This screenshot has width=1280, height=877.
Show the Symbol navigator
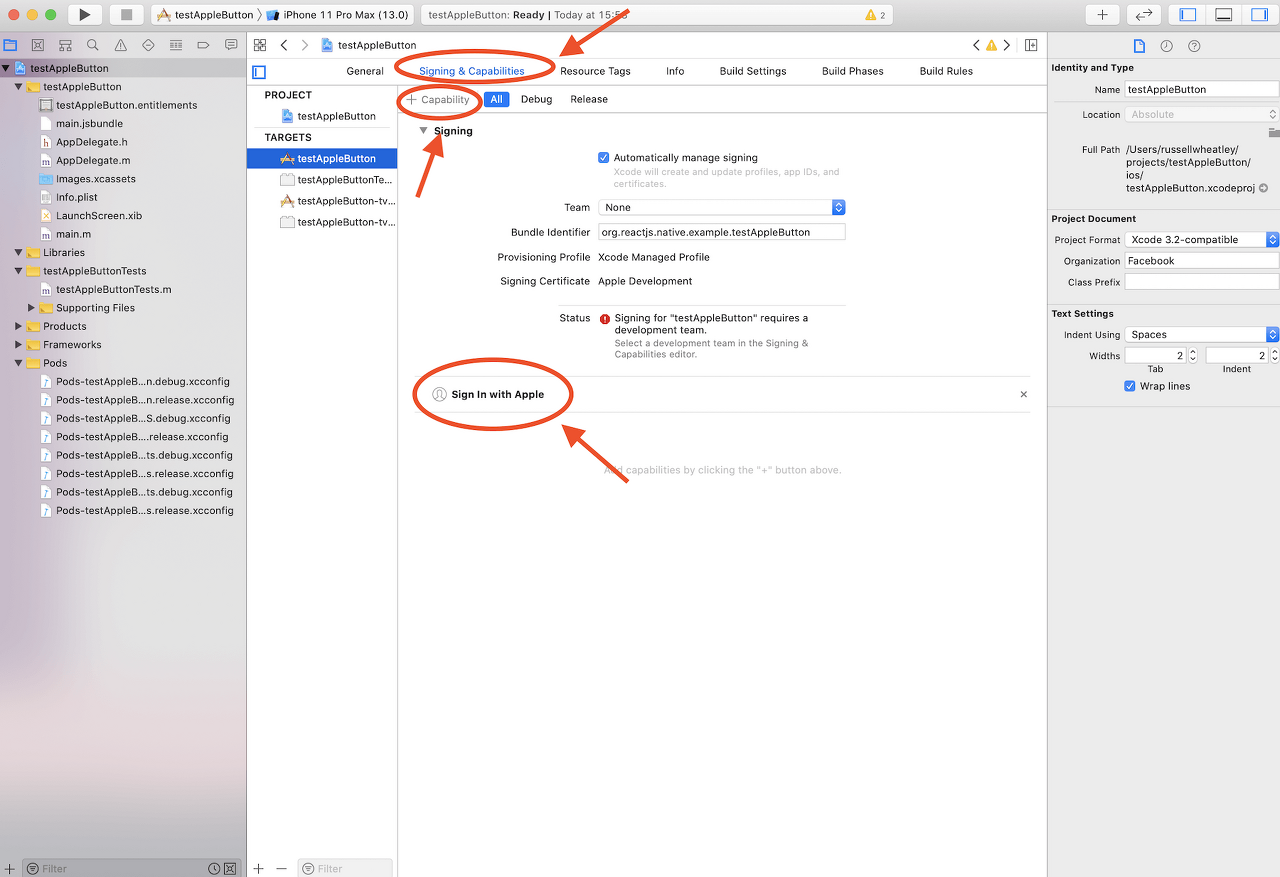(66, 45)
